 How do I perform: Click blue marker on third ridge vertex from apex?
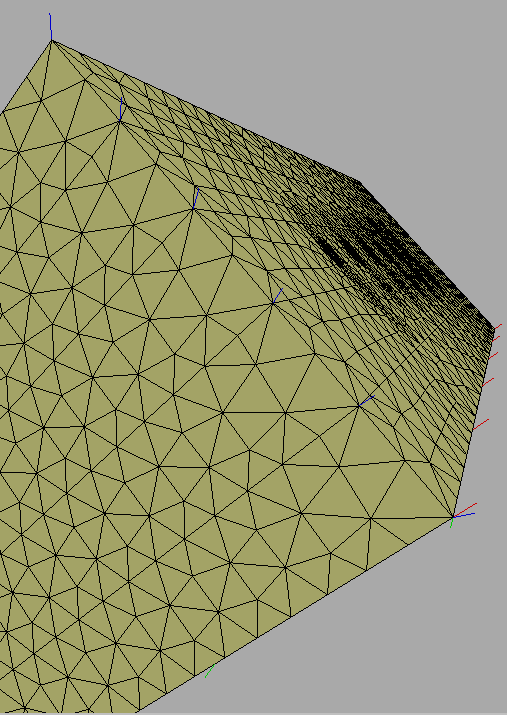[x=196, y=198]
